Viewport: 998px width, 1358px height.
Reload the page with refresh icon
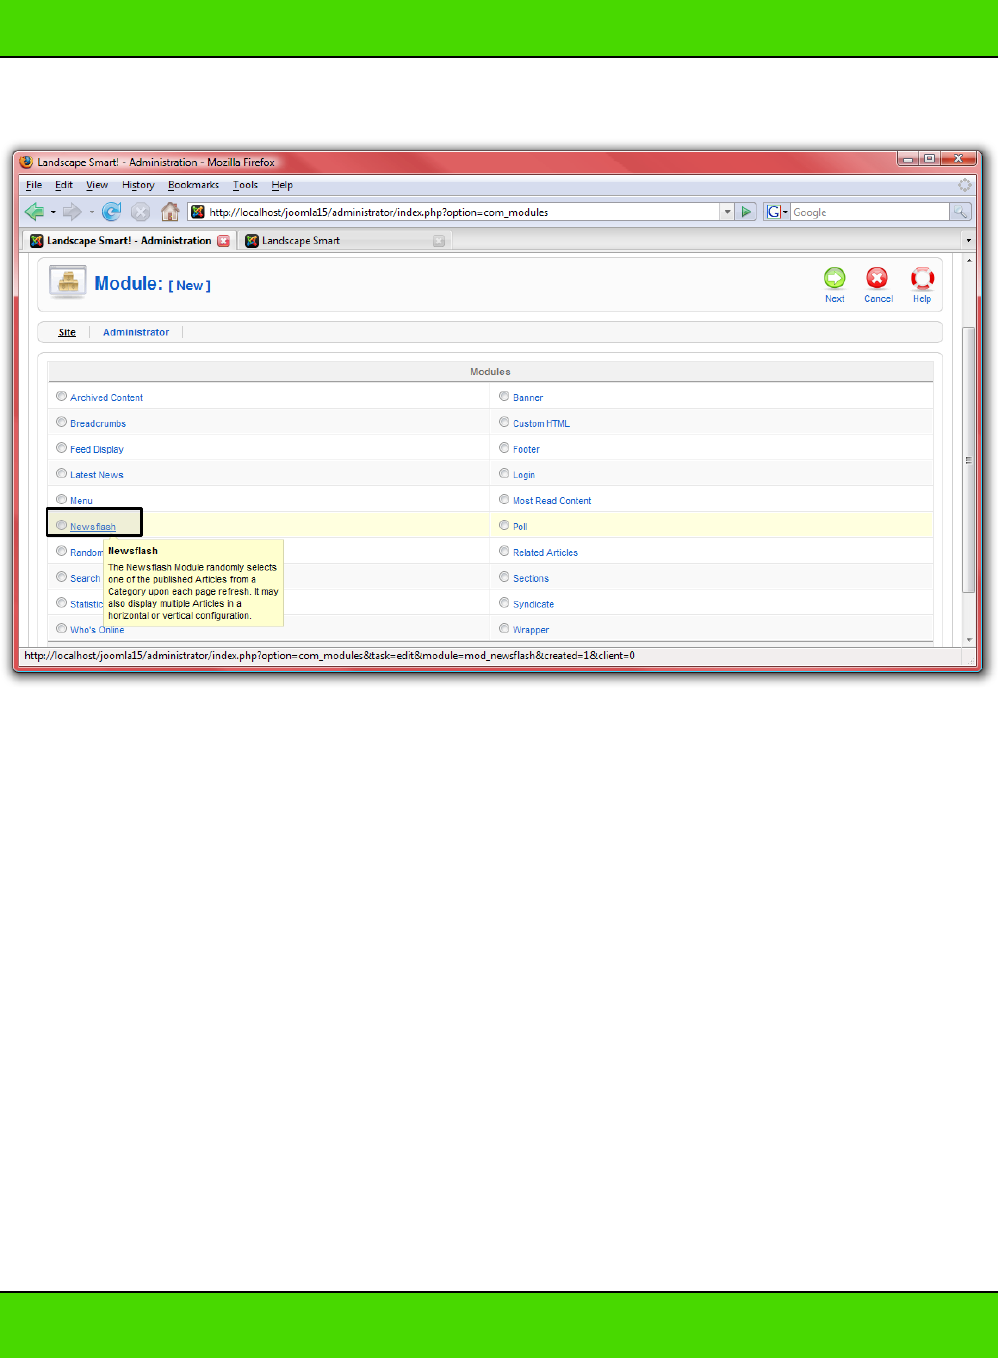coord(112,211)
